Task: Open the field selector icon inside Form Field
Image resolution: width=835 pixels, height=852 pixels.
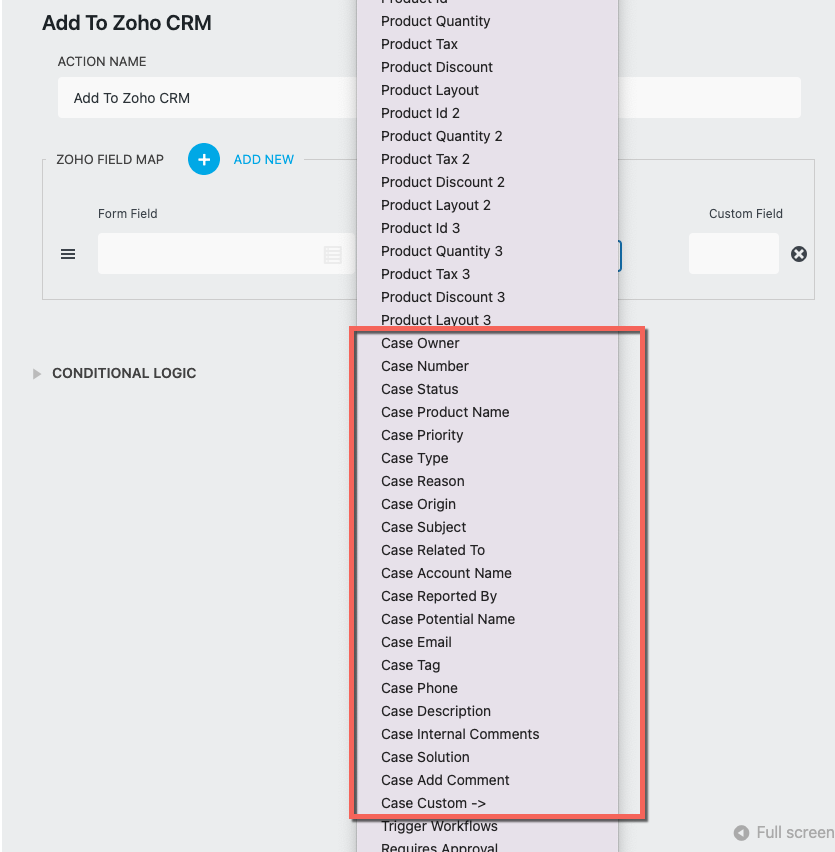Action: coord(333,254)
